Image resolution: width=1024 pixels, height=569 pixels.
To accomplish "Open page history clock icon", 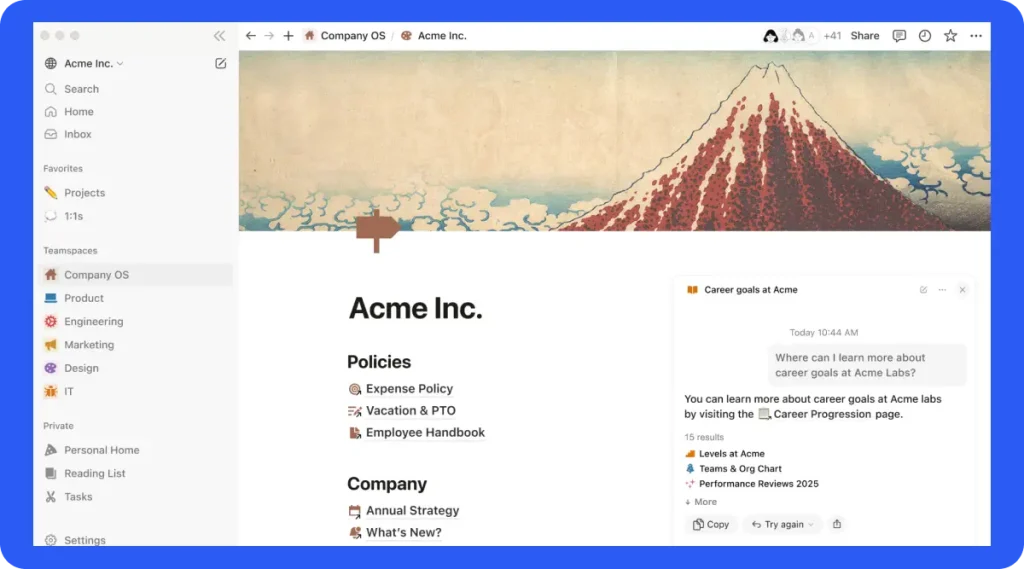I will click(x=925, y=36).
